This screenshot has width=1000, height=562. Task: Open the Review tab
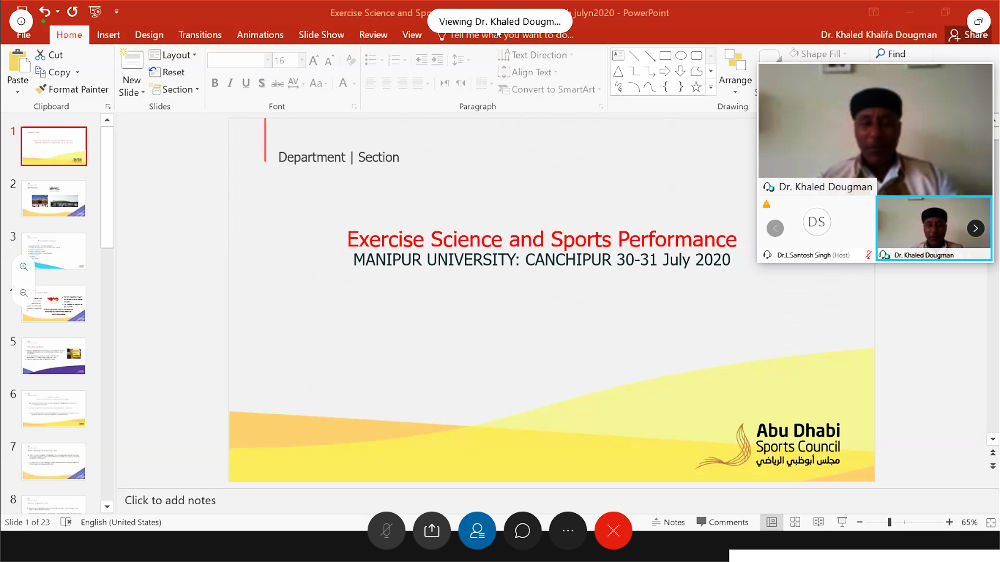(x=373, y=34)
